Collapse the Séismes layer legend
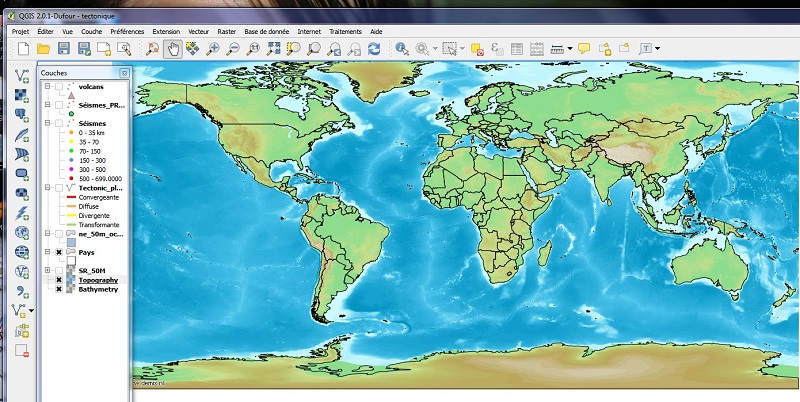The height and width of the screenshot is (402, 800). 48,123
